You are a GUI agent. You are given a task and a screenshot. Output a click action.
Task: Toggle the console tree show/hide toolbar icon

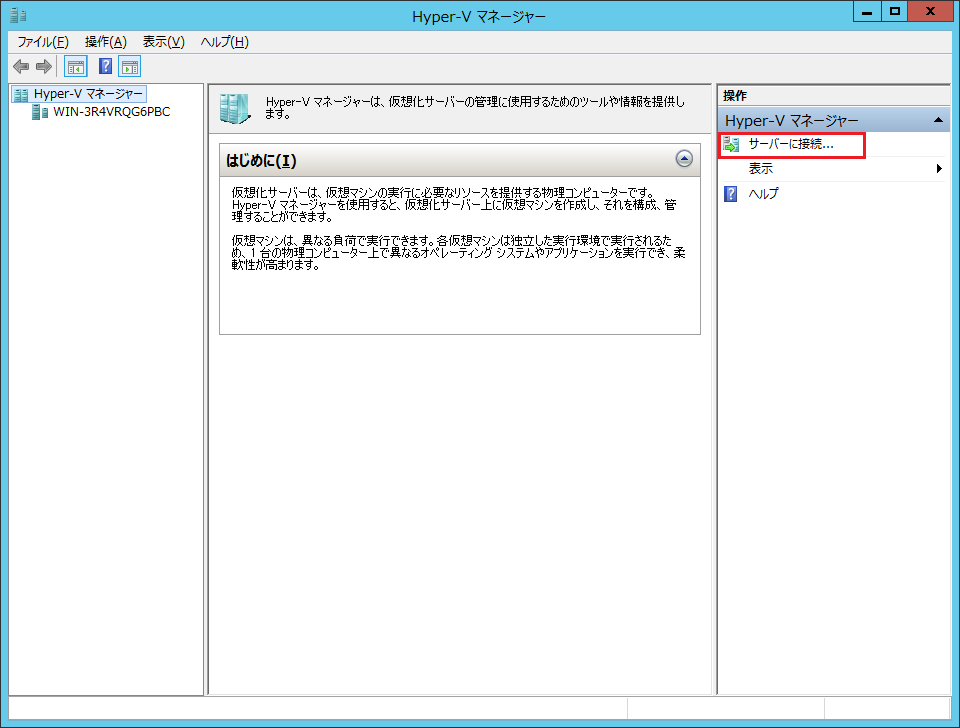coord(75,67)
